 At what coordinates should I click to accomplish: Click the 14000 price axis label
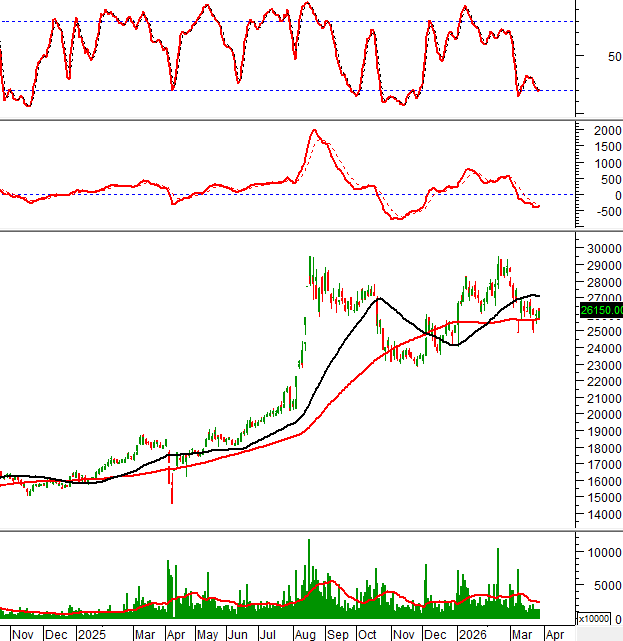click(x=601, y=515)
